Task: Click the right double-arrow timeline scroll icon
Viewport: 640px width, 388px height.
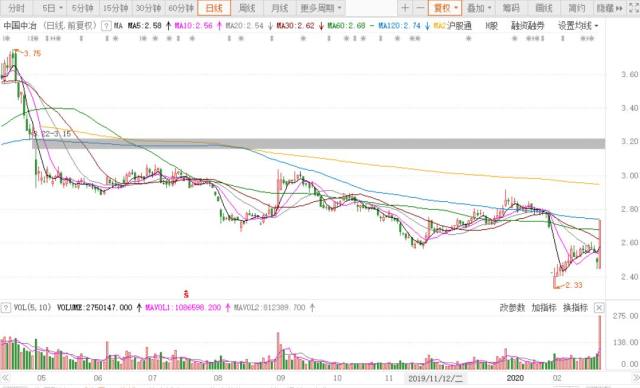Action: 636,378
